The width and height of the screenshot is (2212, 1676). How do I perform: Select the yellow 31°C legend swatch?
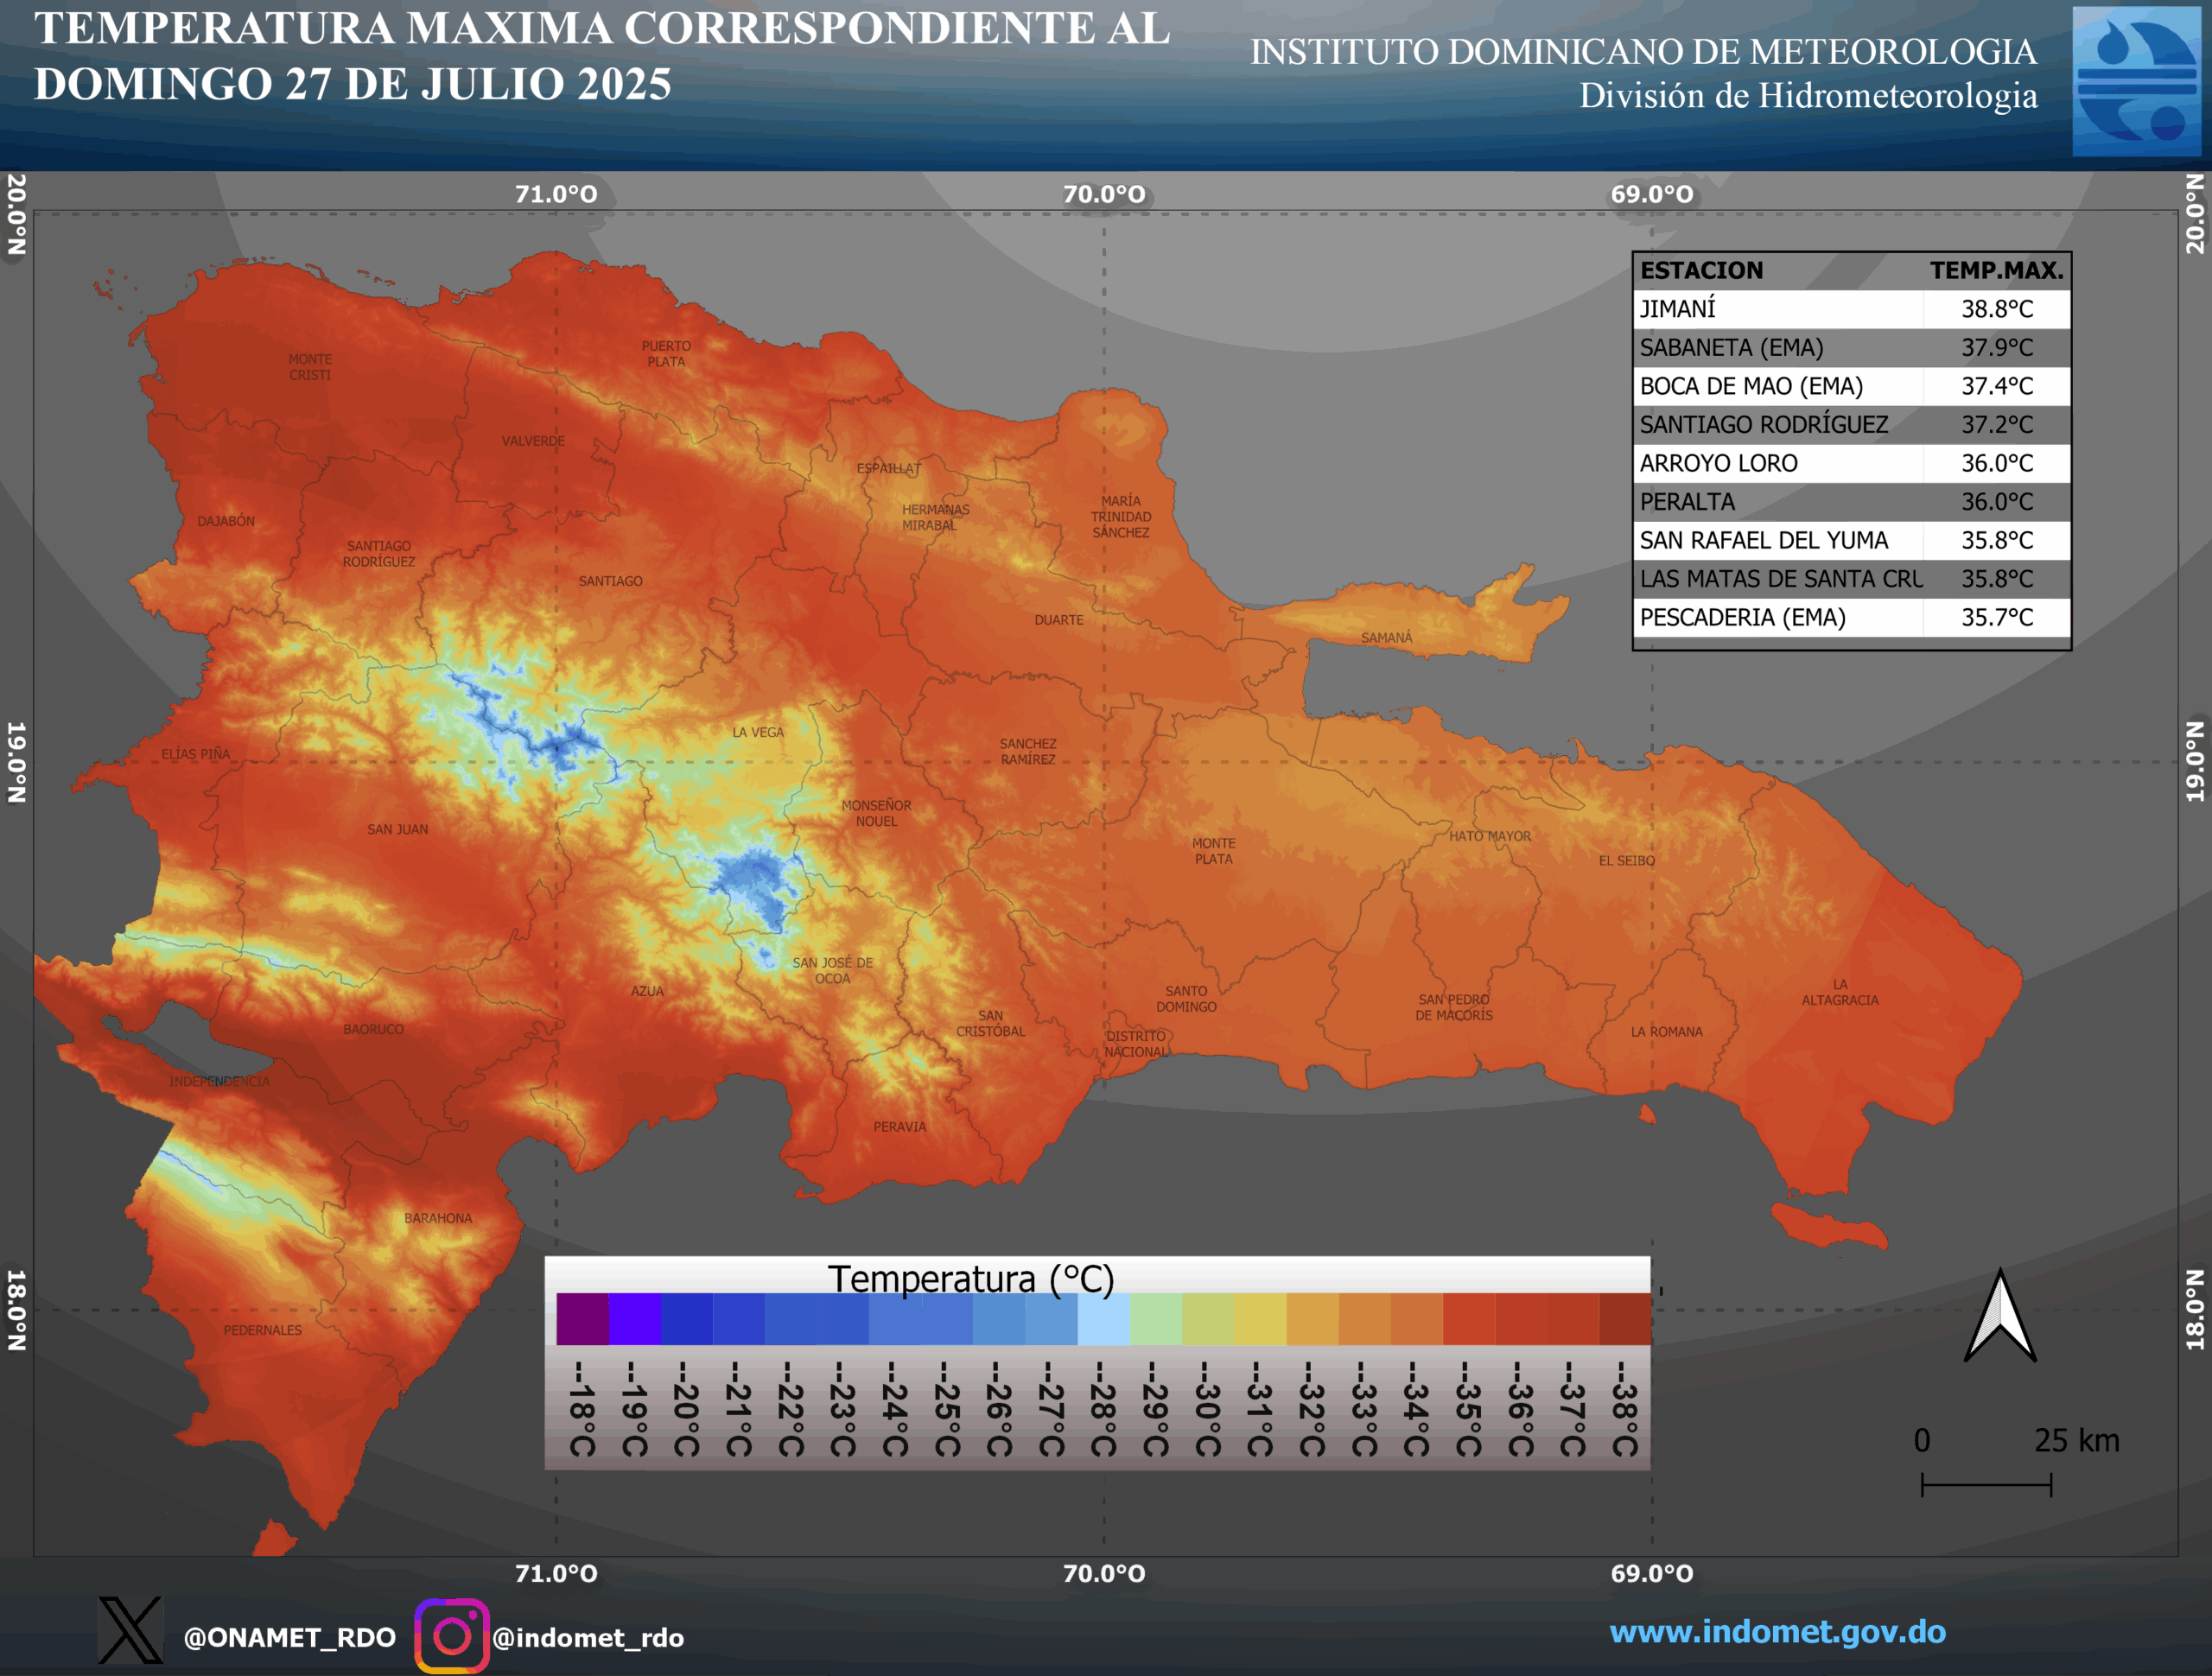click(1260, 1319)
